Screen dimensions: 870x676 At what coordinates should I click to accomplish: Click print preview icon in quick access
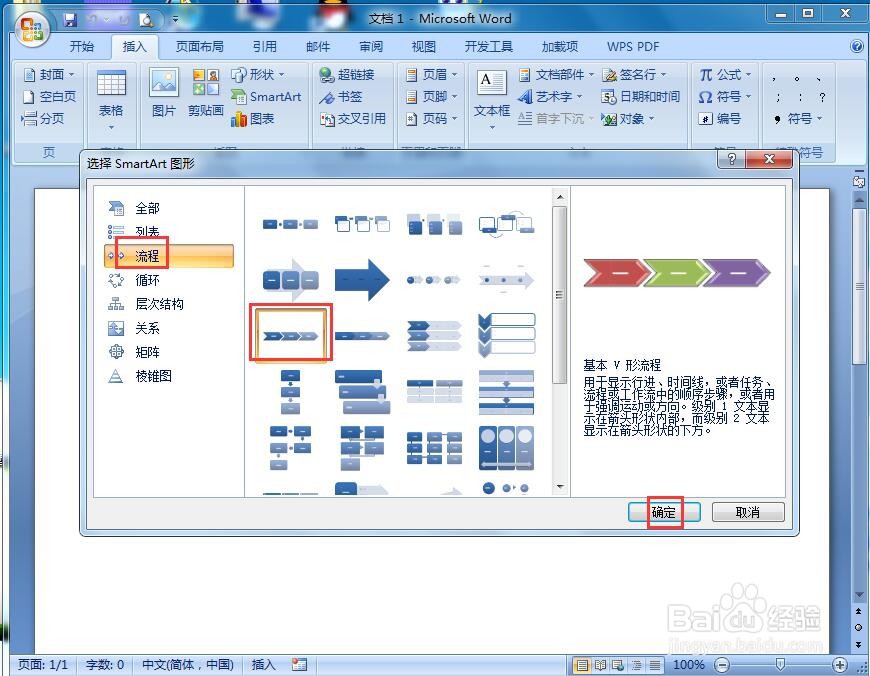pos(146,20)
